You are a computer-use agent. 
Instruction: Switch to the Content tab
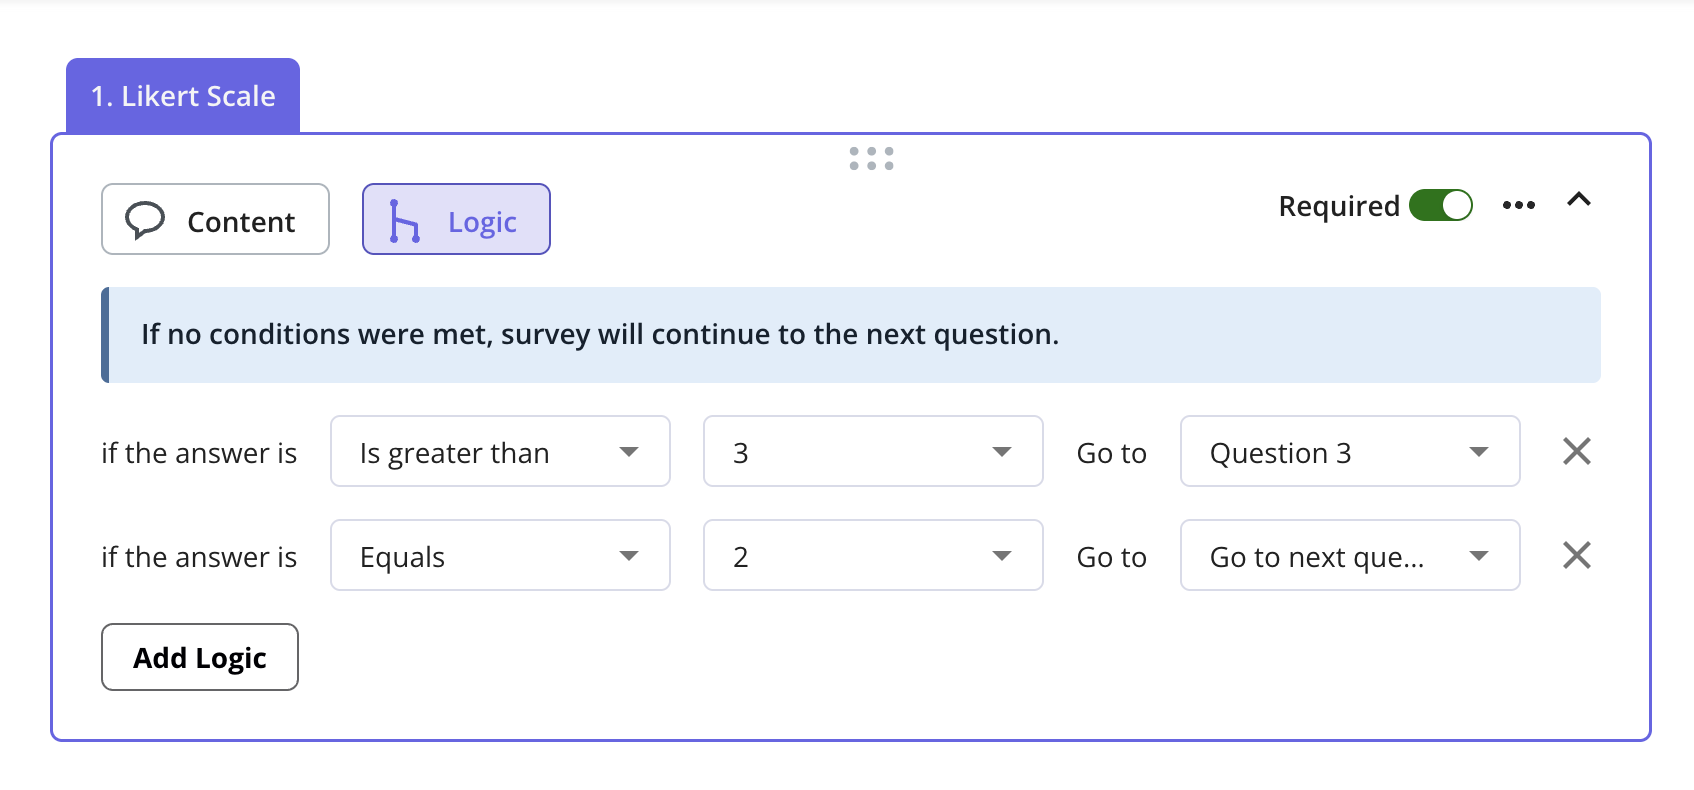(x=215, y=220)
